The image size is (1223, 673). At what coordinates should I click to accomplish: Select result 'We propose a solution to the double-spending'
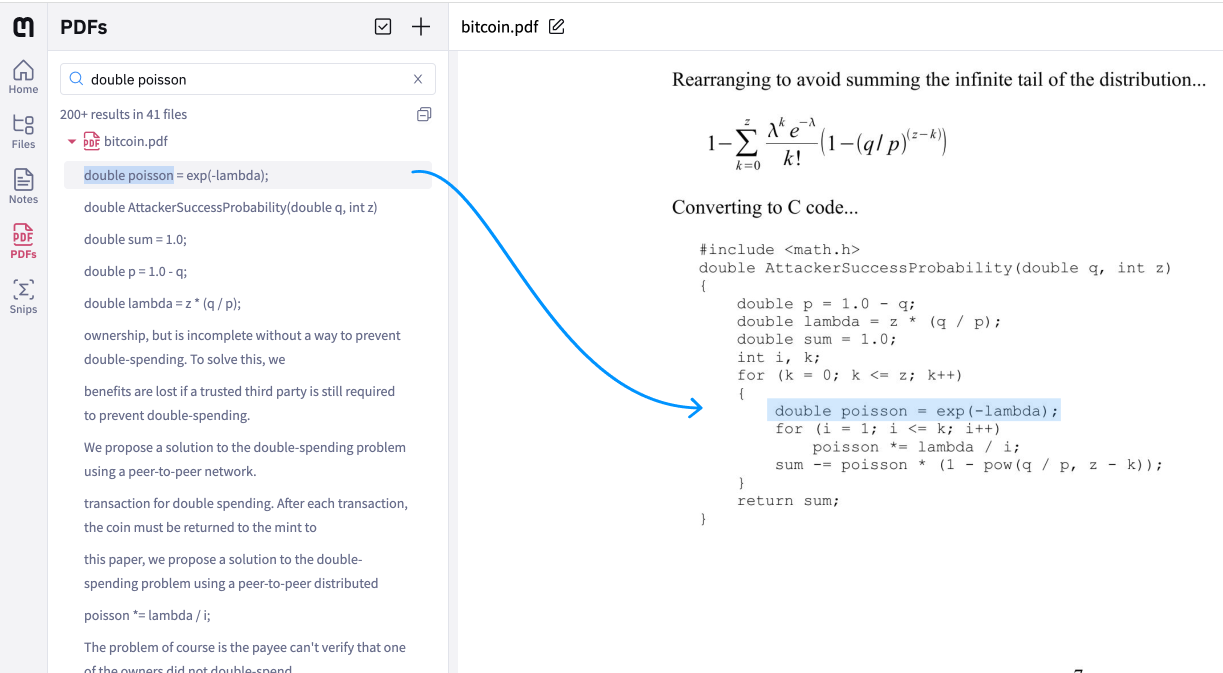[x=245, y=459]
